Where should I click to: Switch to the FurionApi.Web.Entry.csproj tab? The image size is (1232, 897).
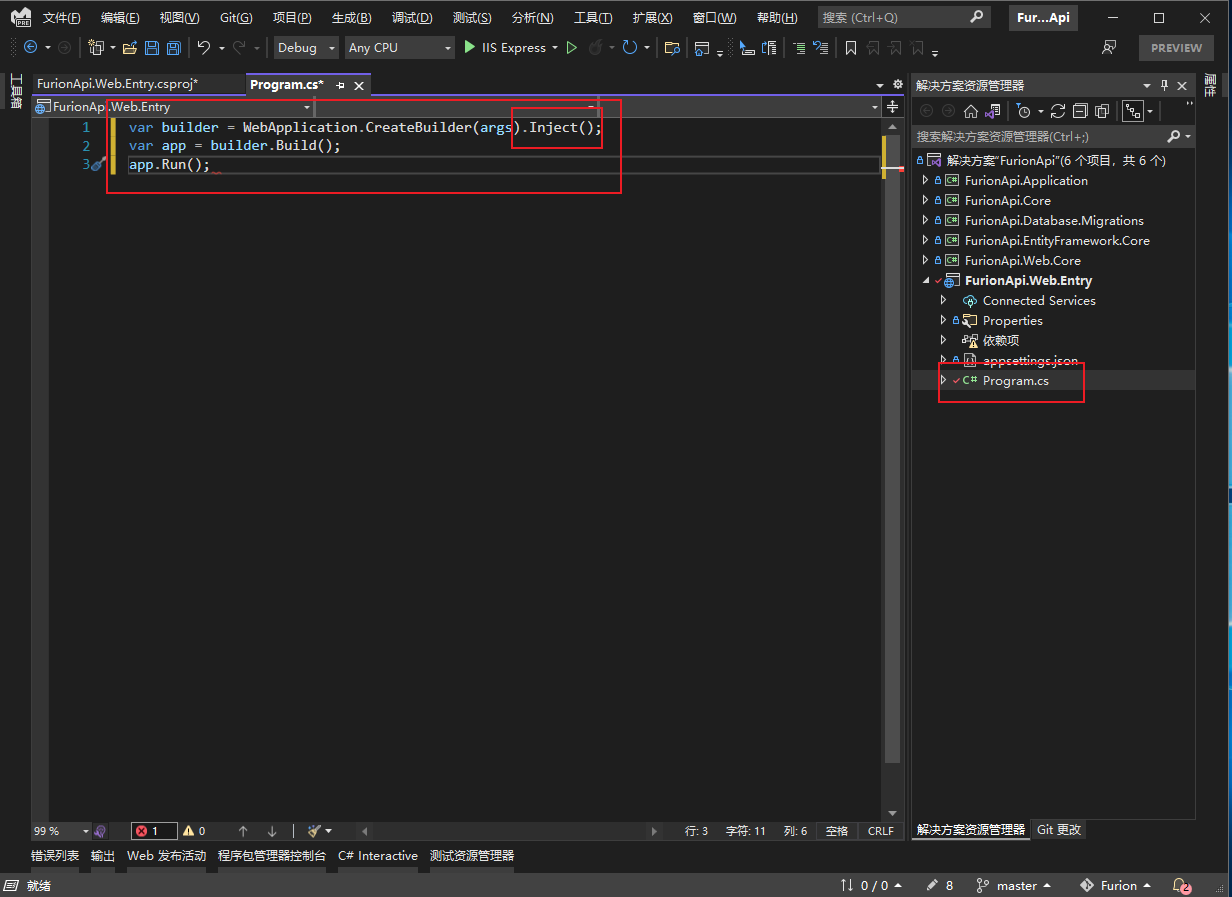117,85
